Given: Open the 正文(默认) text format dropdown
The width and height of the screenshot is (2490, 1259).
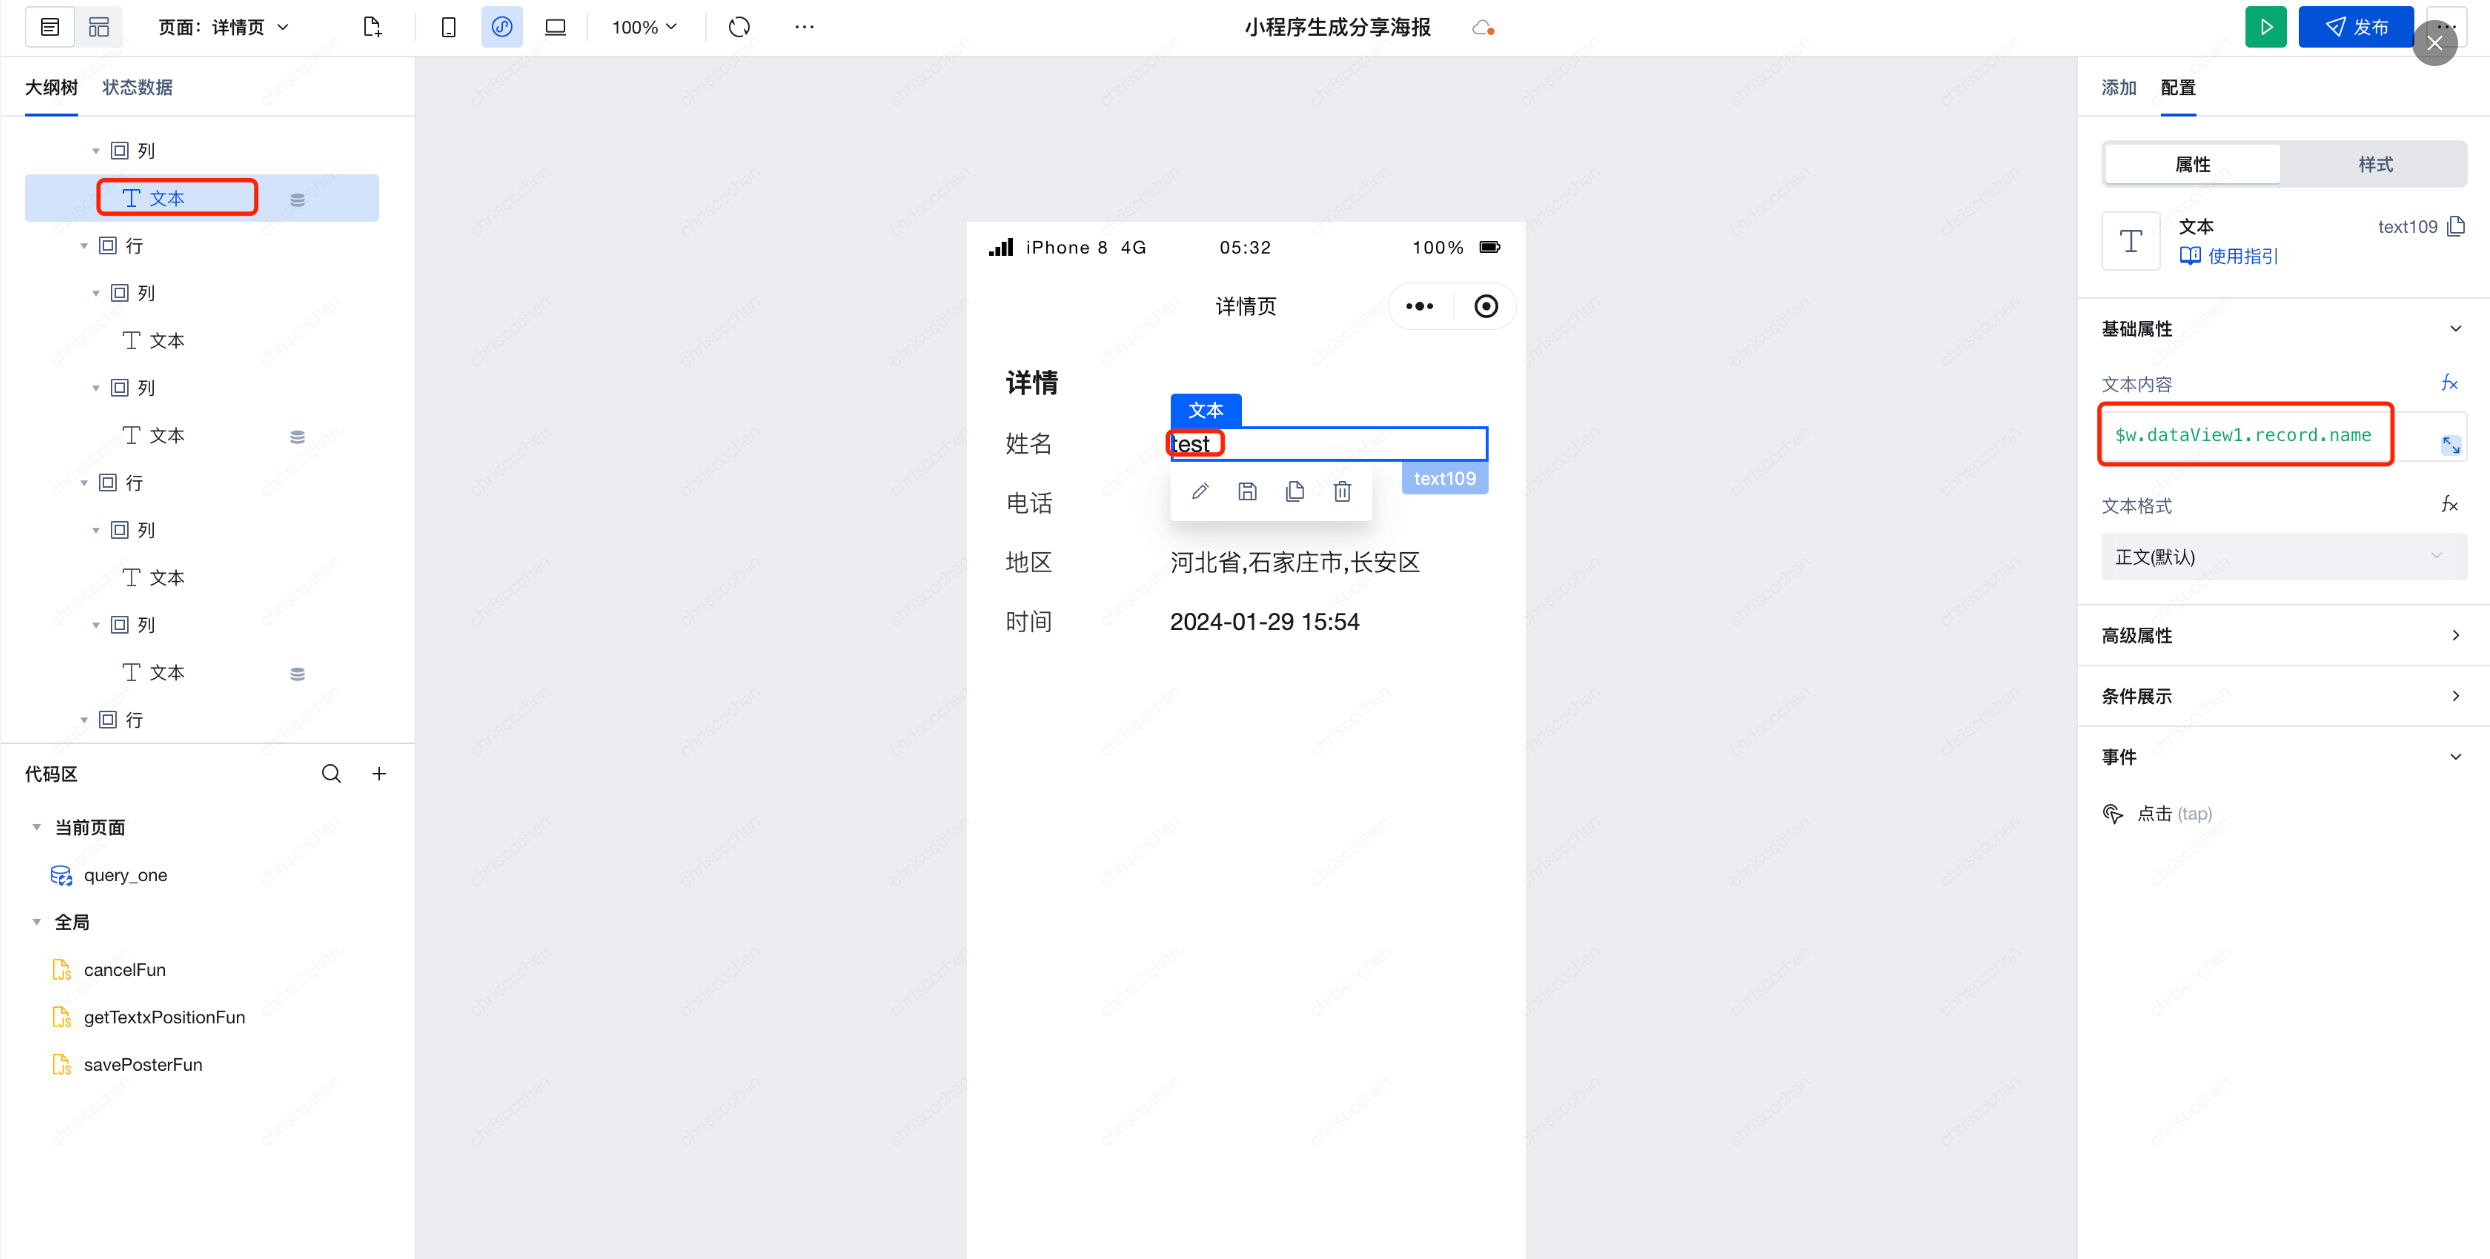Looking at the screenshot, I should pos(2283,556).
